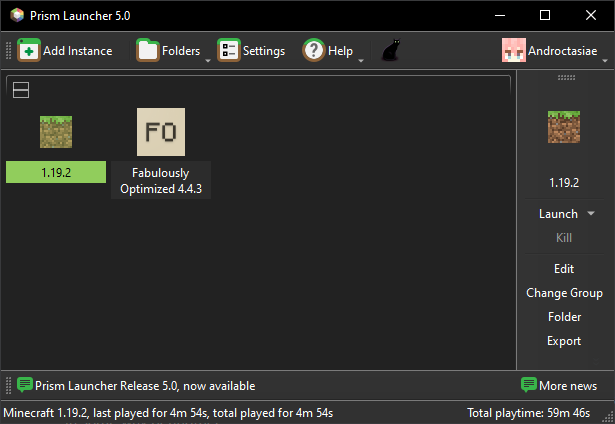Open the Folders toolbar icon

148,51
